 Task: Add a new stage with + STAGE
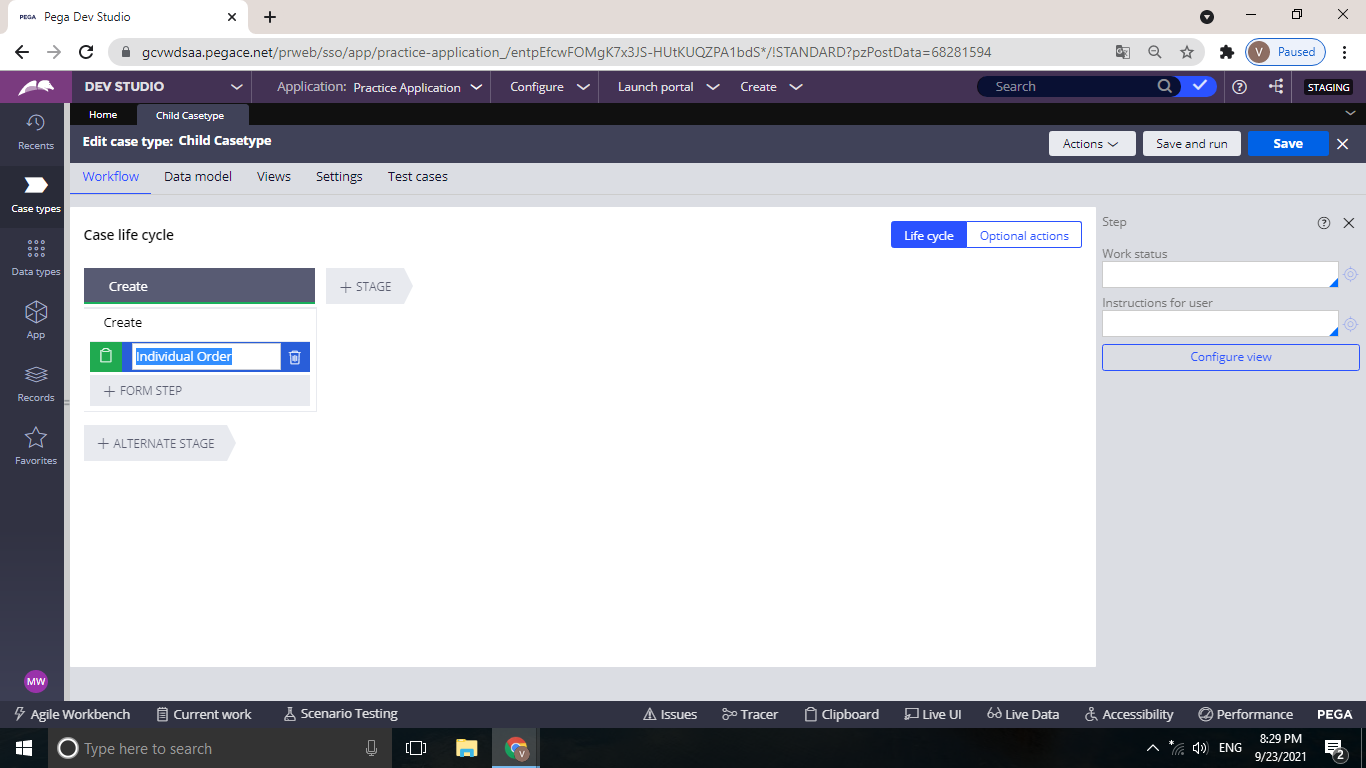pyautogui.click(x=366, y=286)
